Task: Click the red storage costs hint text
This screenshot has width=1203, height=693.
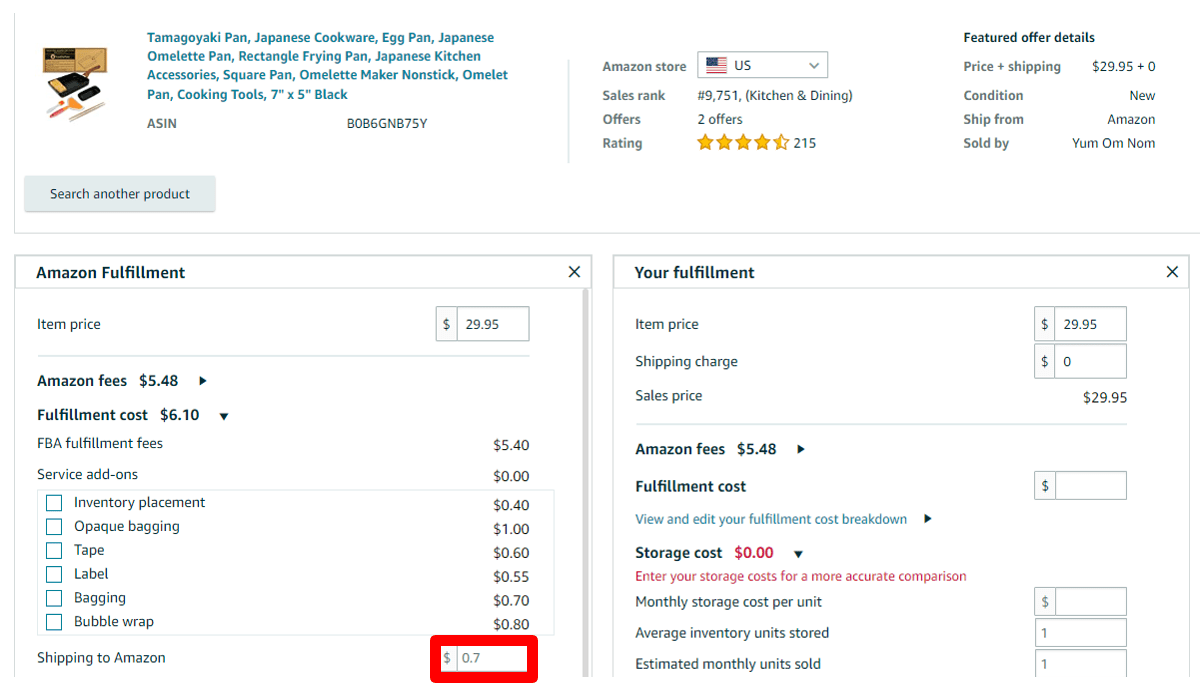Action: (x=801, y=576)
